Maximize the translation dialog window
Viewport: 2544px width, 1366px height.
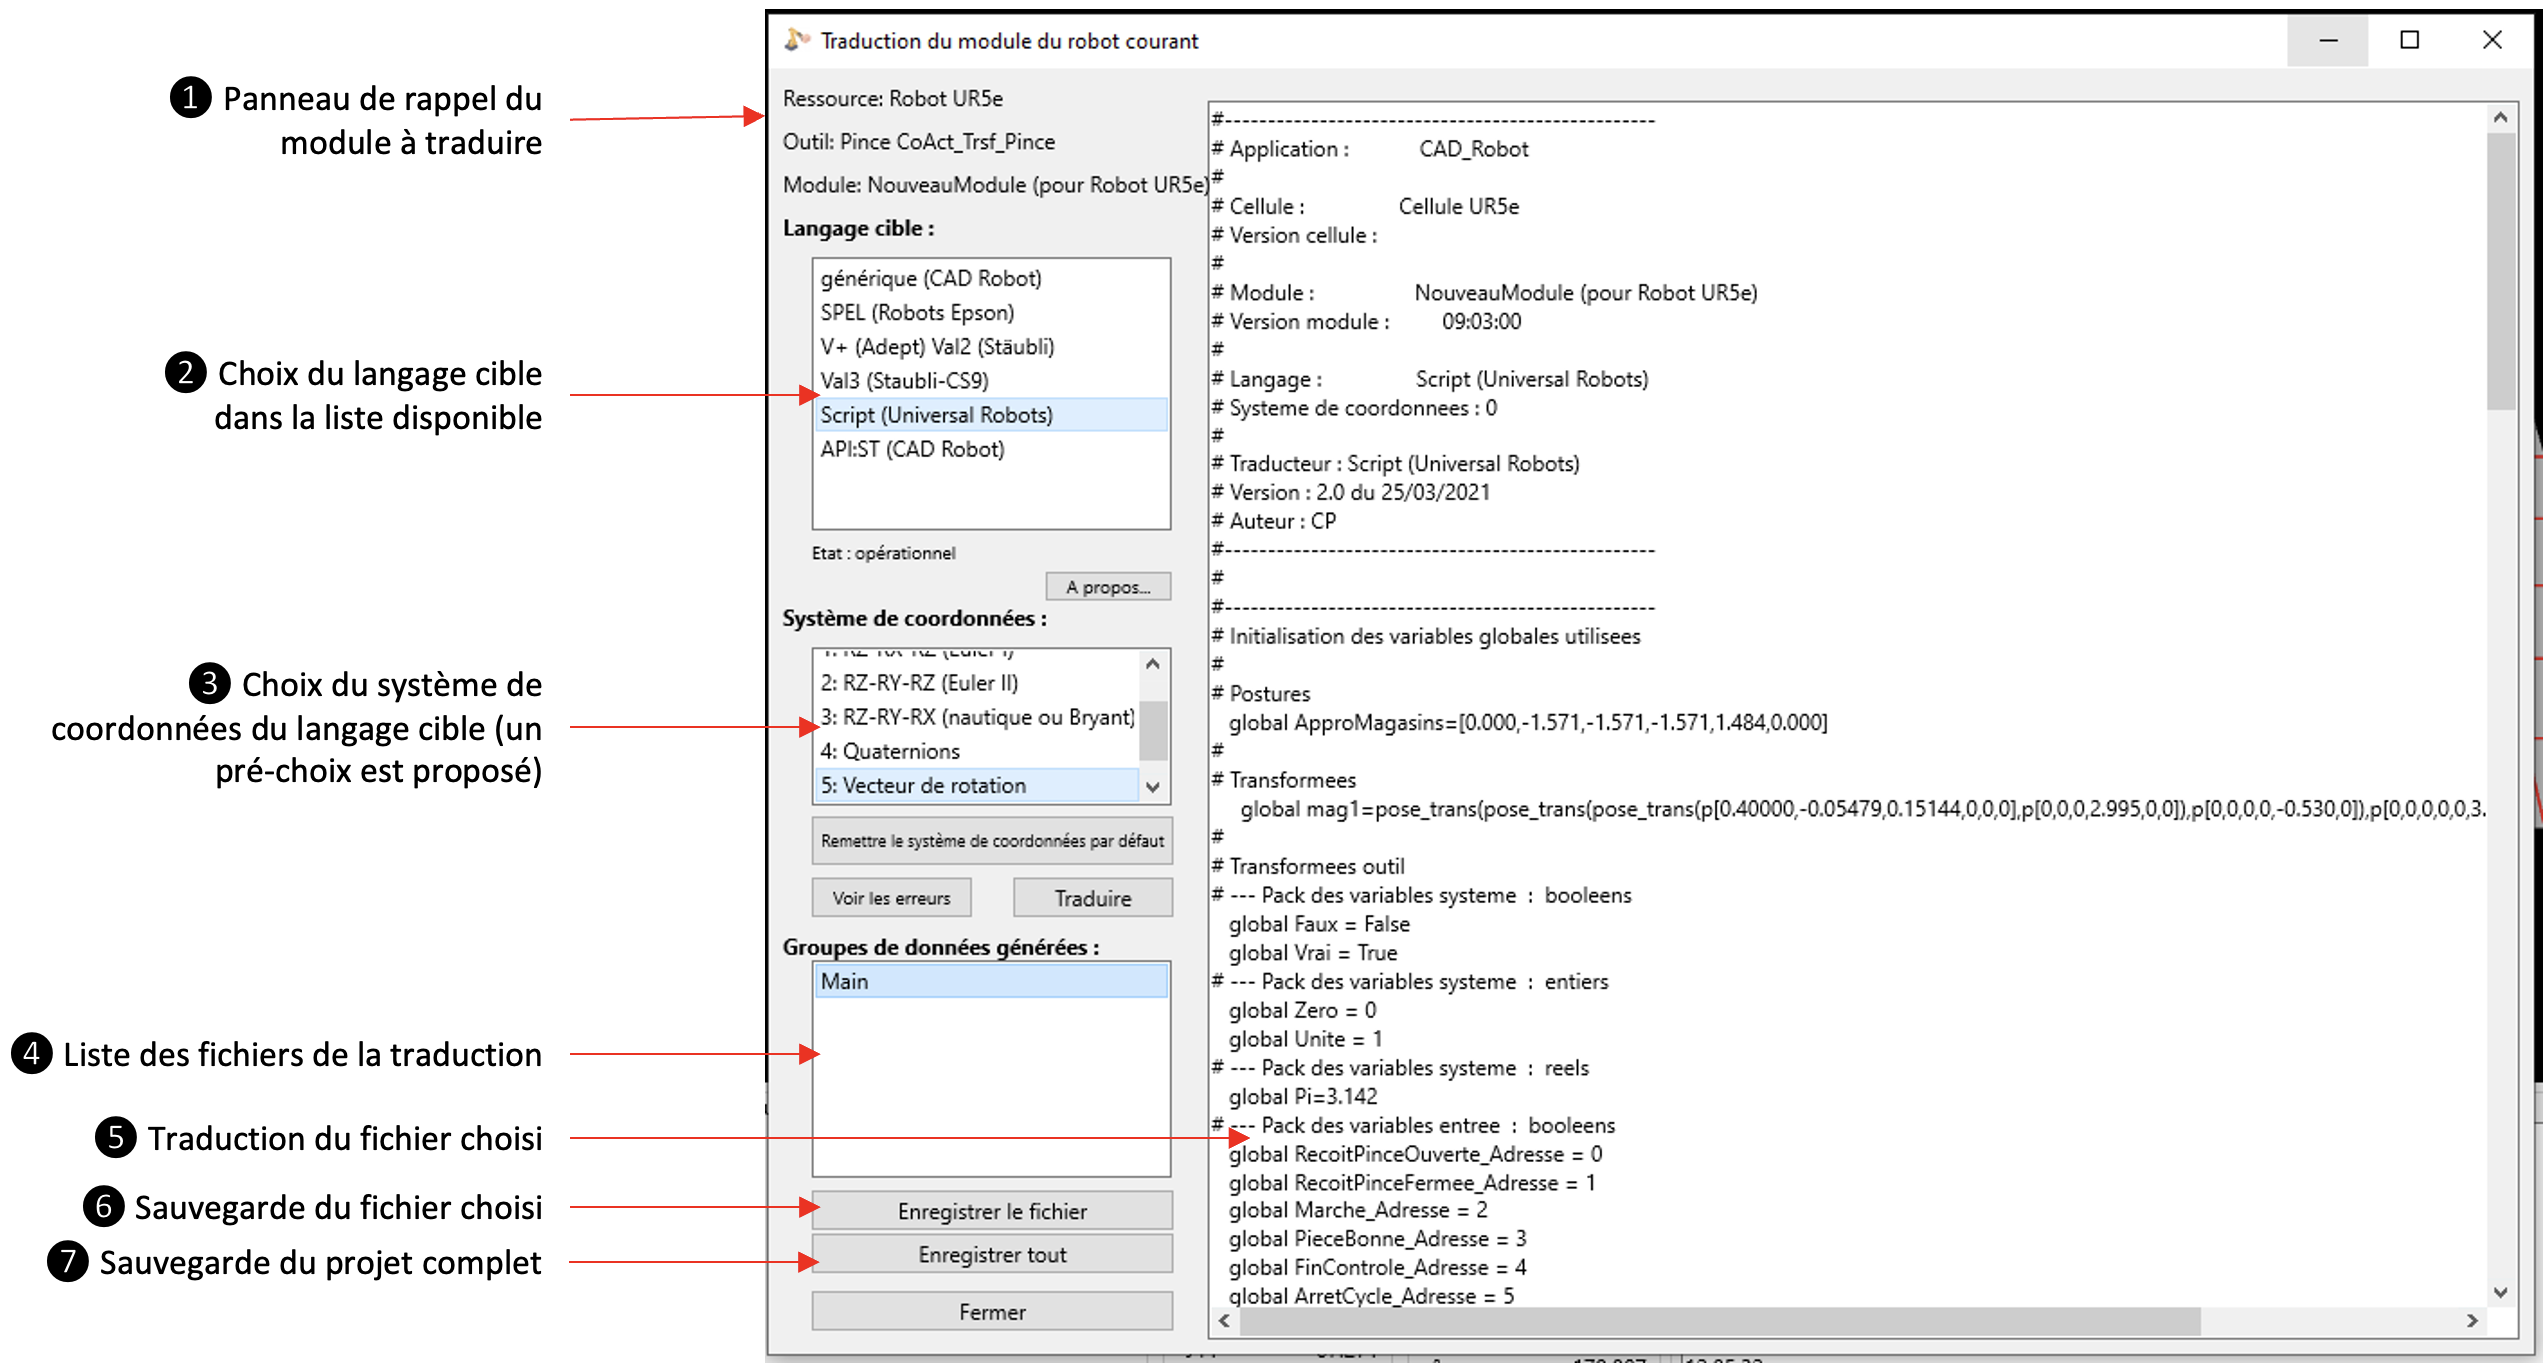(x=2409, y=40)
